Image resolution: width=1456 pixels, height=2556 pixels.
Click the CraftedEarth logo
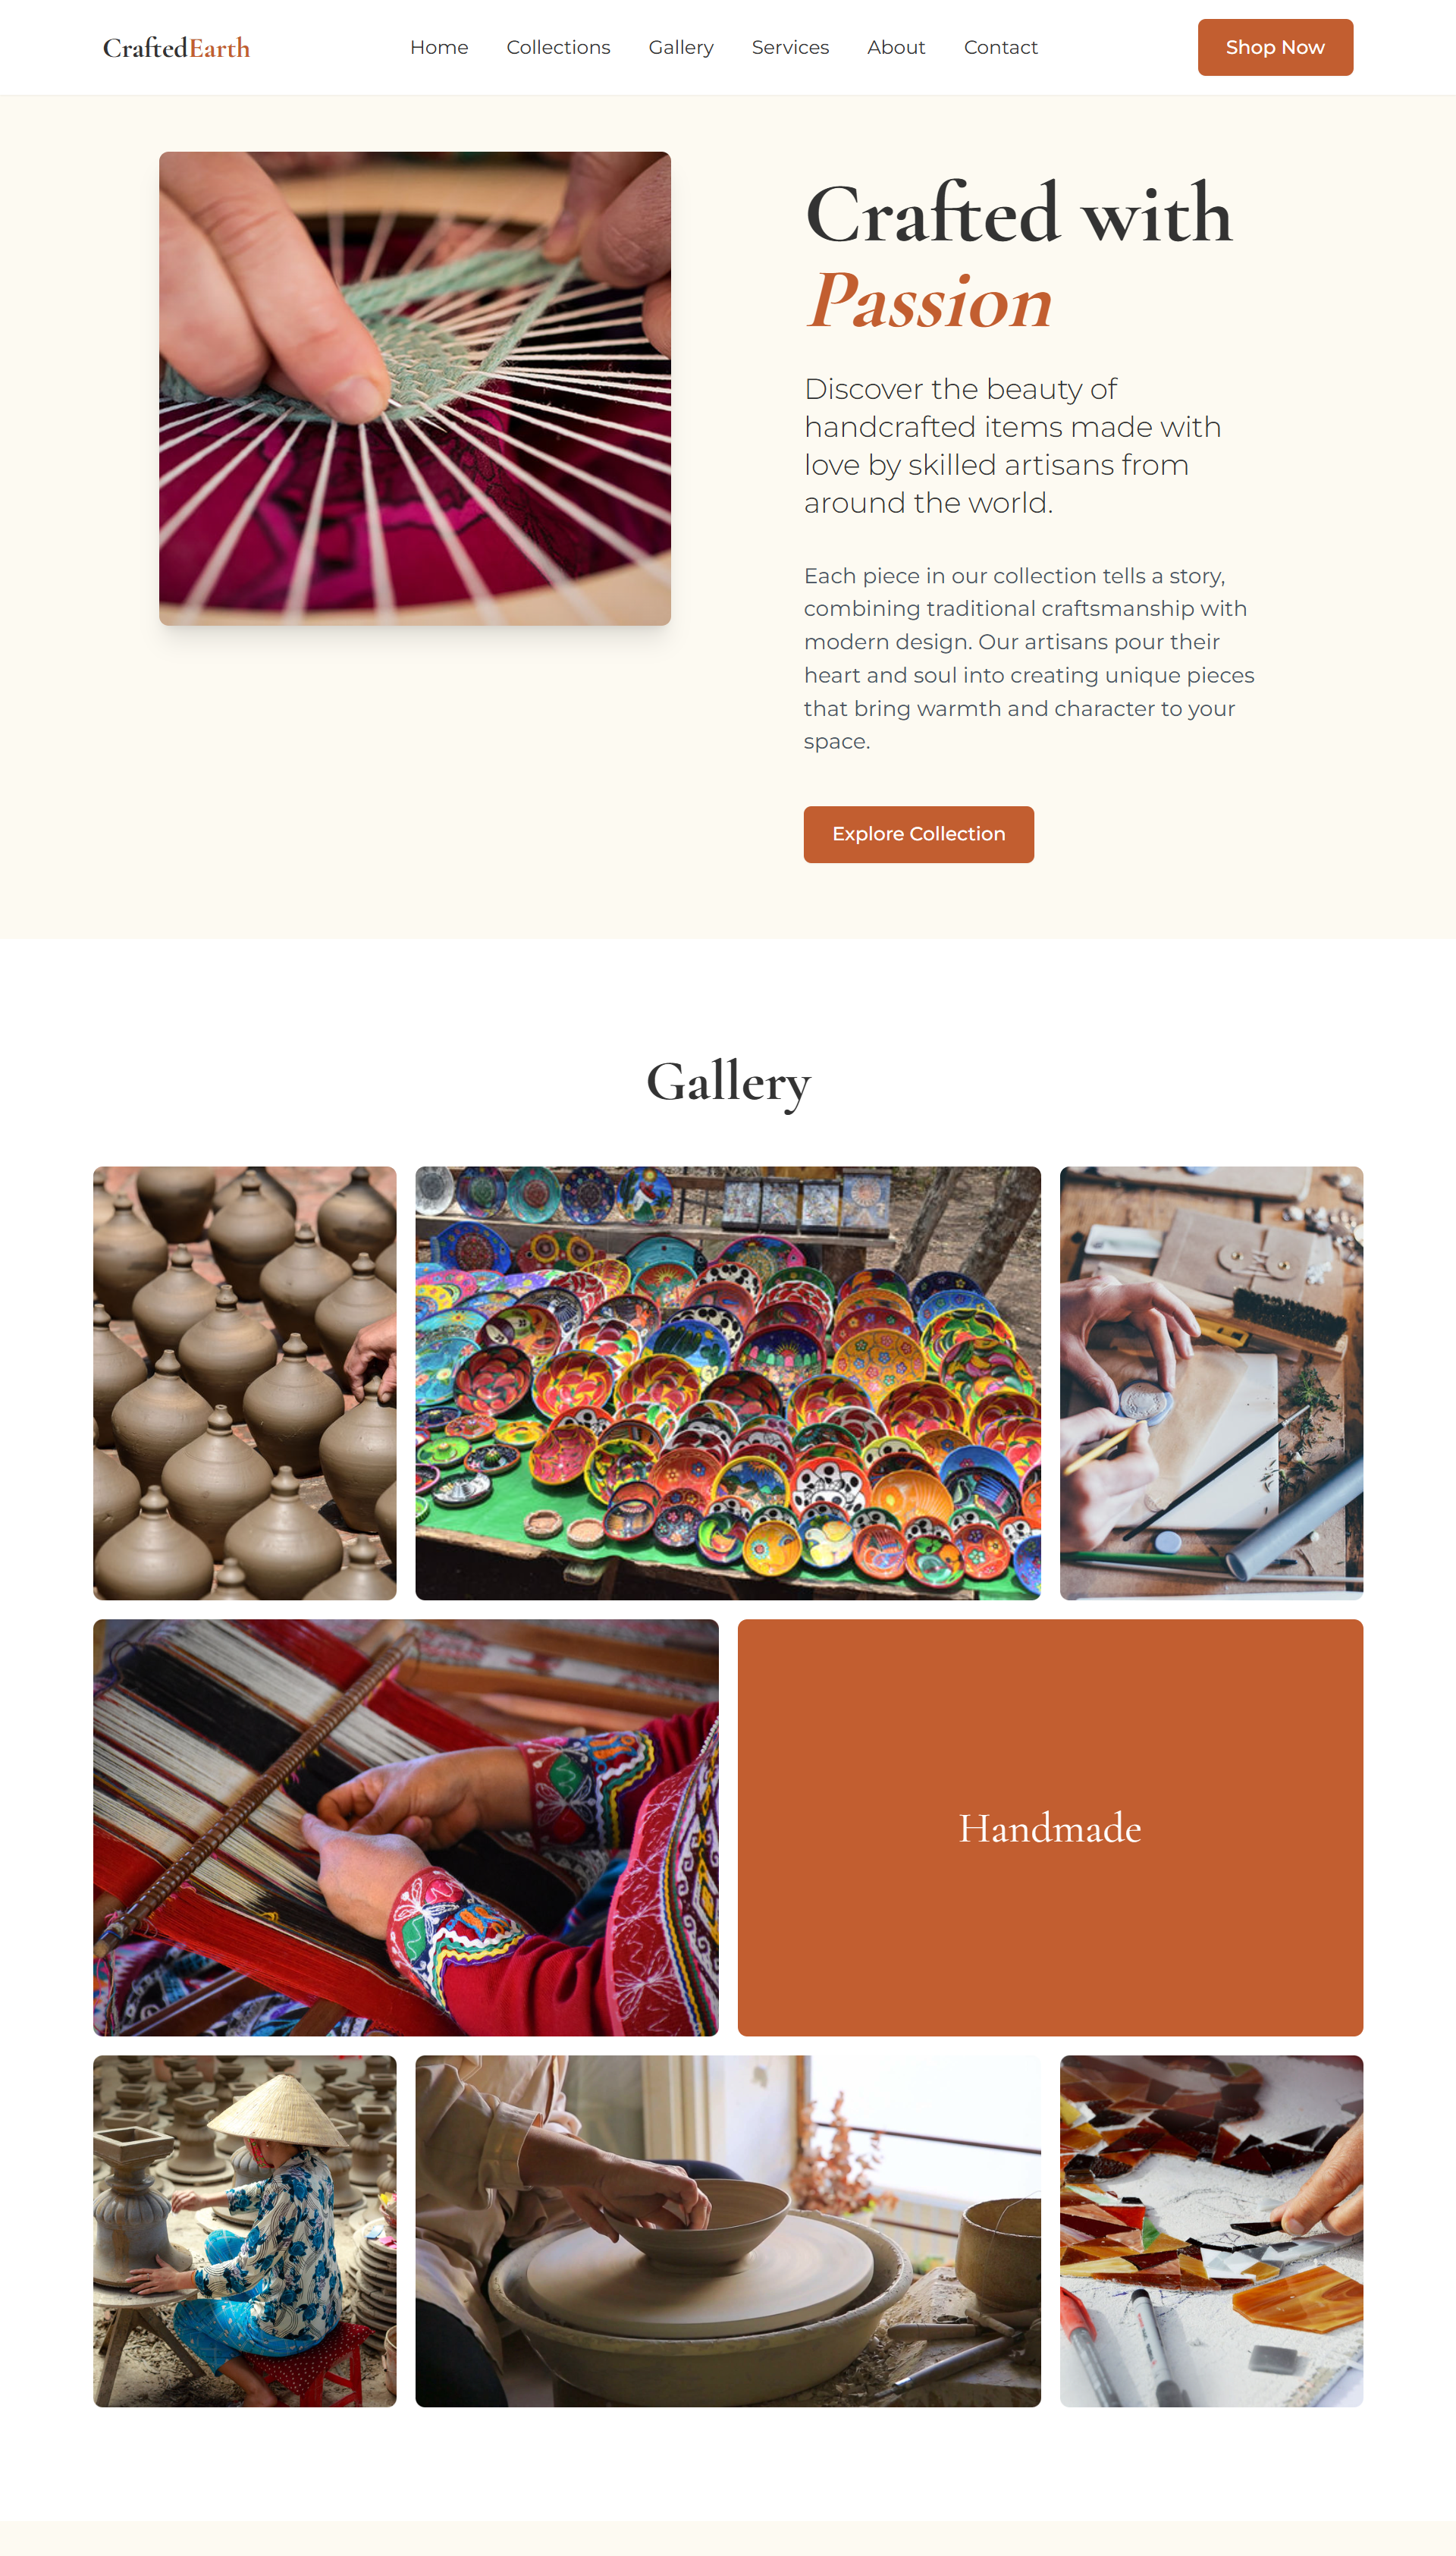pyautogui.click(x=176, y=48)
